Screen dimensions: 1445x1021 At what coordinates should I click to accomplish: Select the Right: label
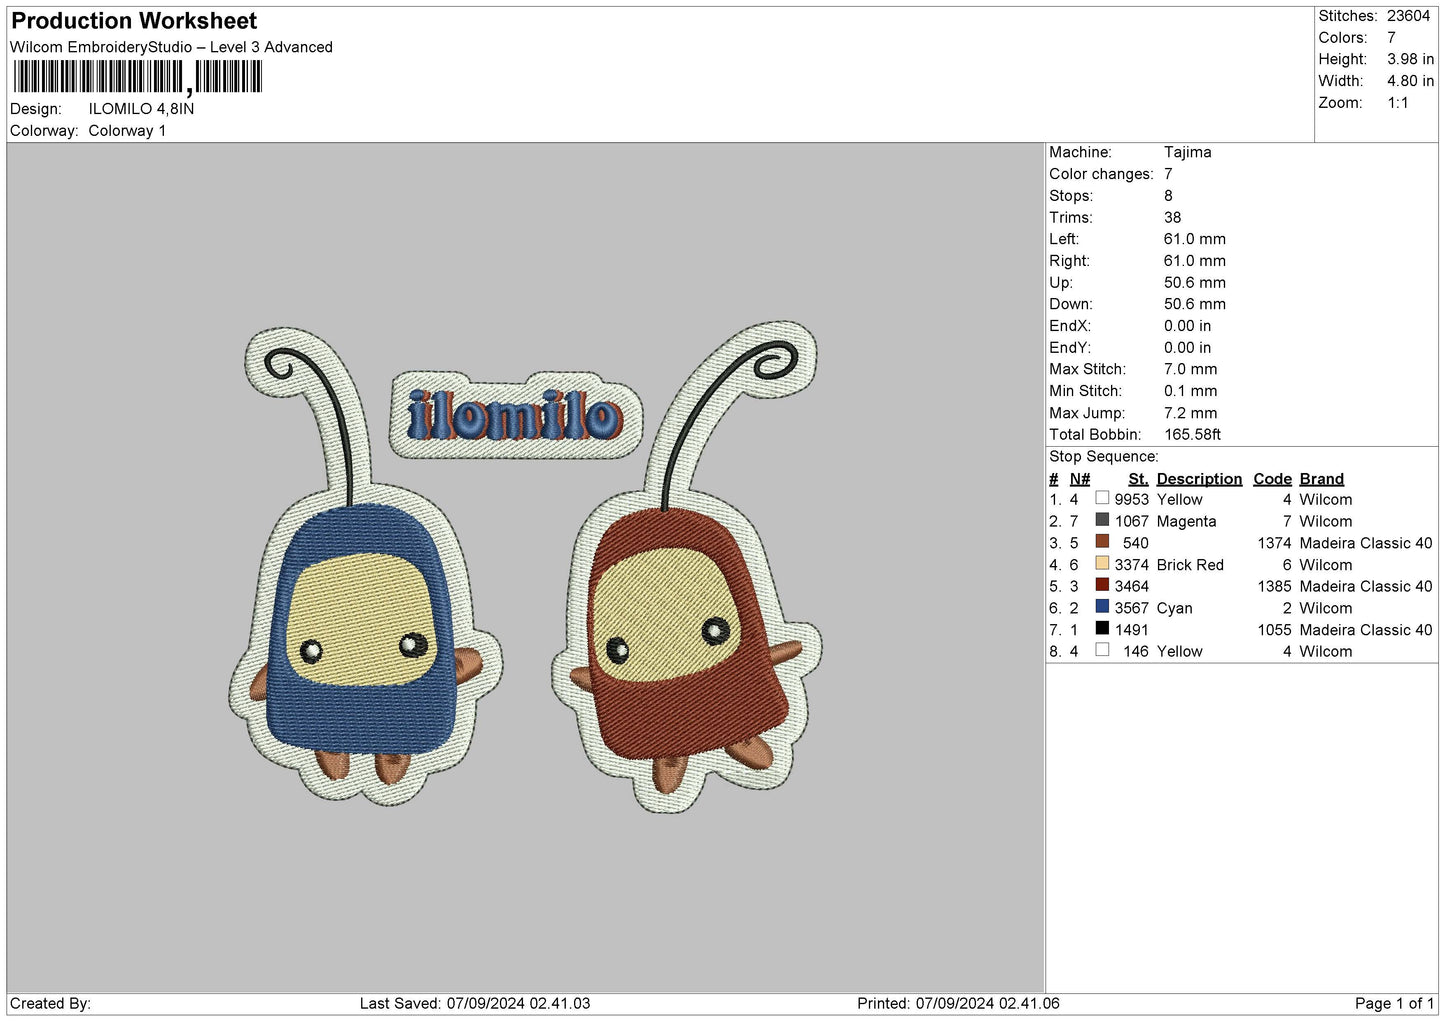[1069, 261]
